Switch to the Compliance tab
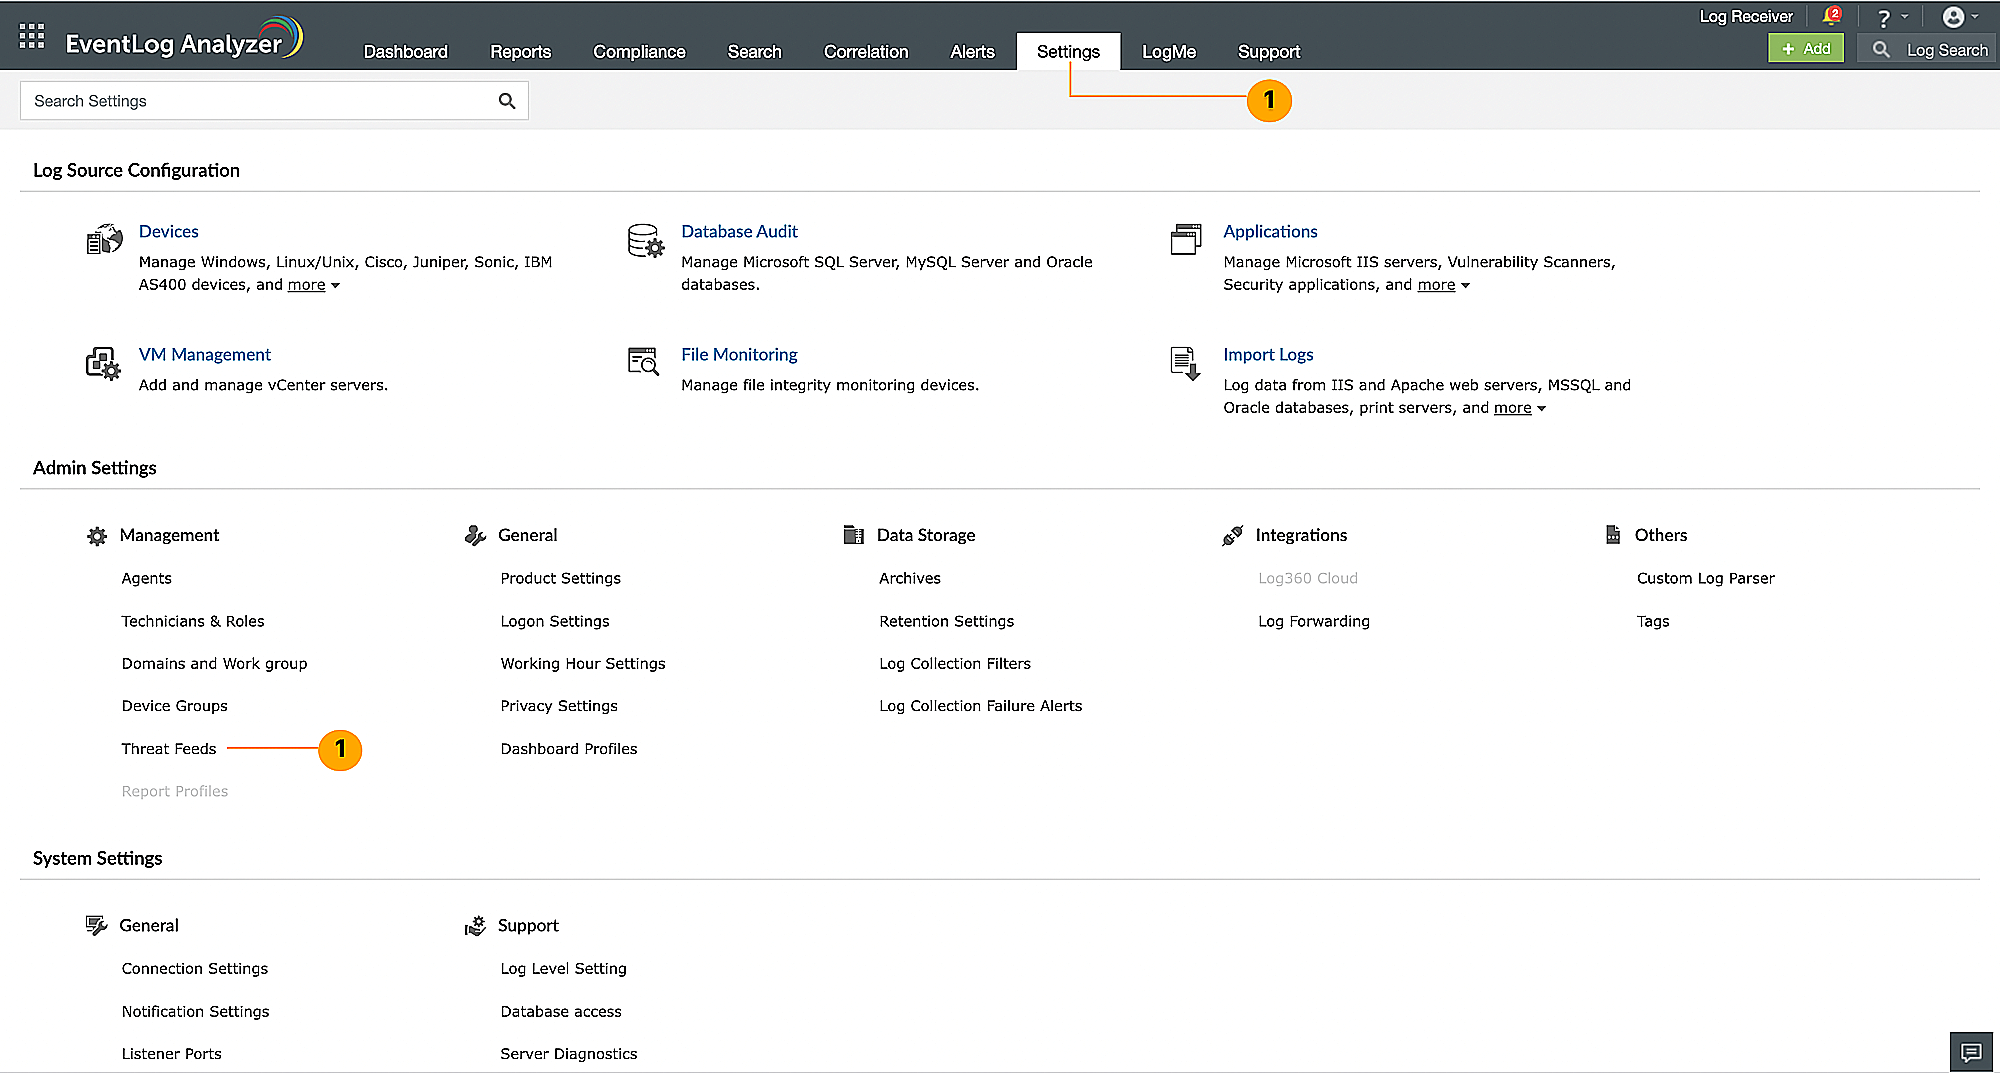This screenshot has height=1073, width=2000. coord(639,52)
